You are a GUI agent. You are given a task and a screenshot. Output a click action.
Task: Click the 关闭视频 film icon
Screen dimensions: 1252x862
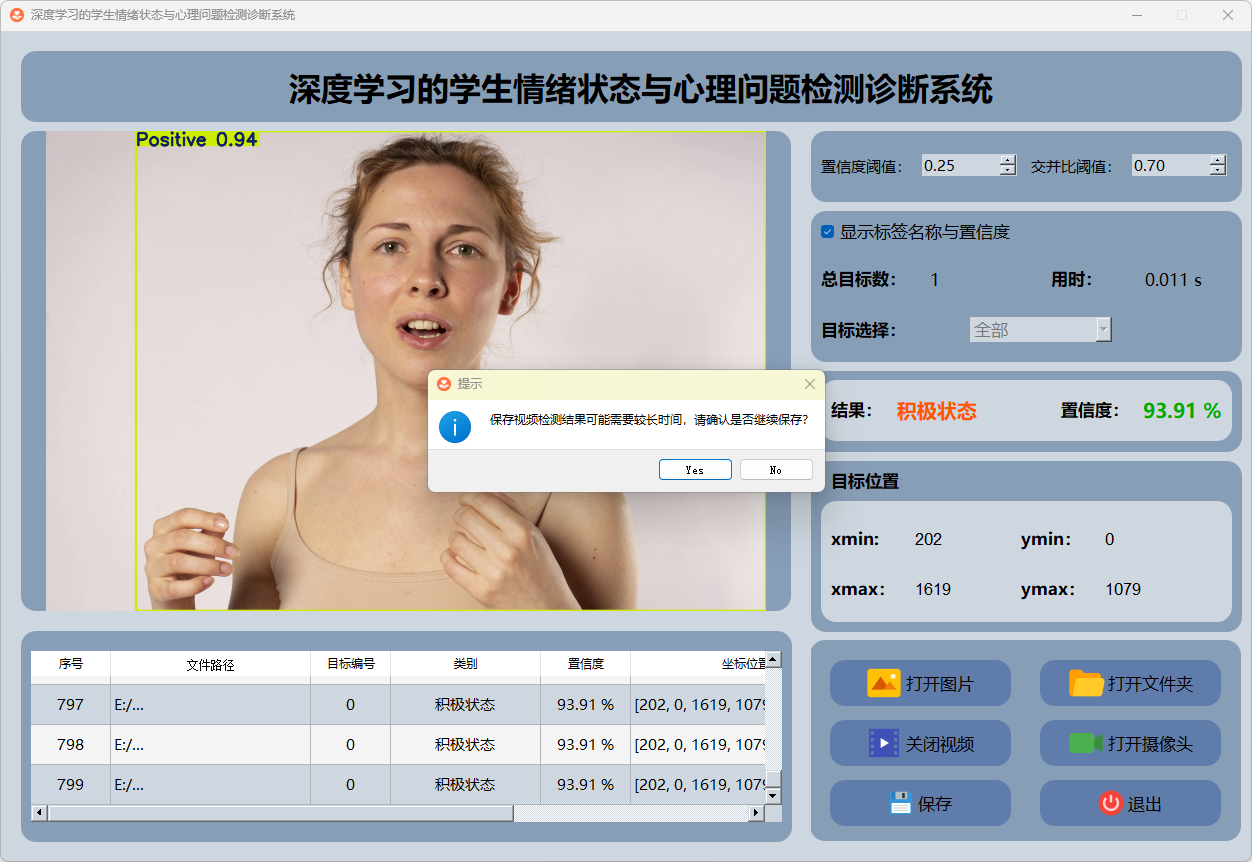click(x=884, y=743)
